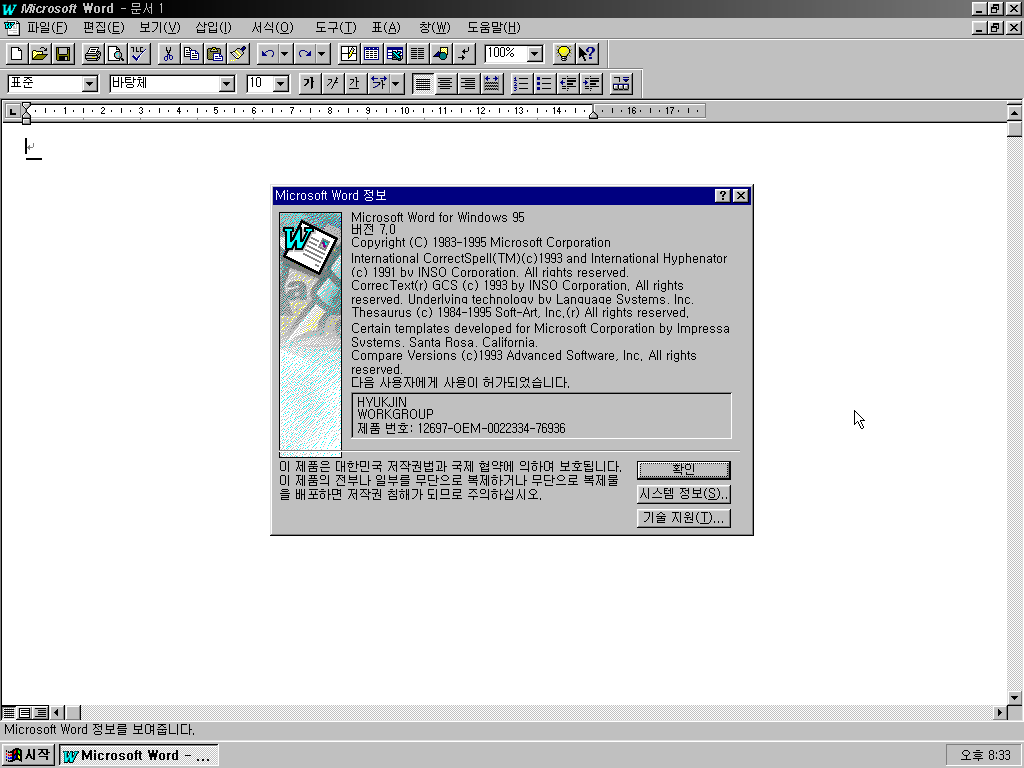Click the 확인 button in dialog
Image resolution: width=1024 pixels, height=768 pixels.
tap(684, 470)
